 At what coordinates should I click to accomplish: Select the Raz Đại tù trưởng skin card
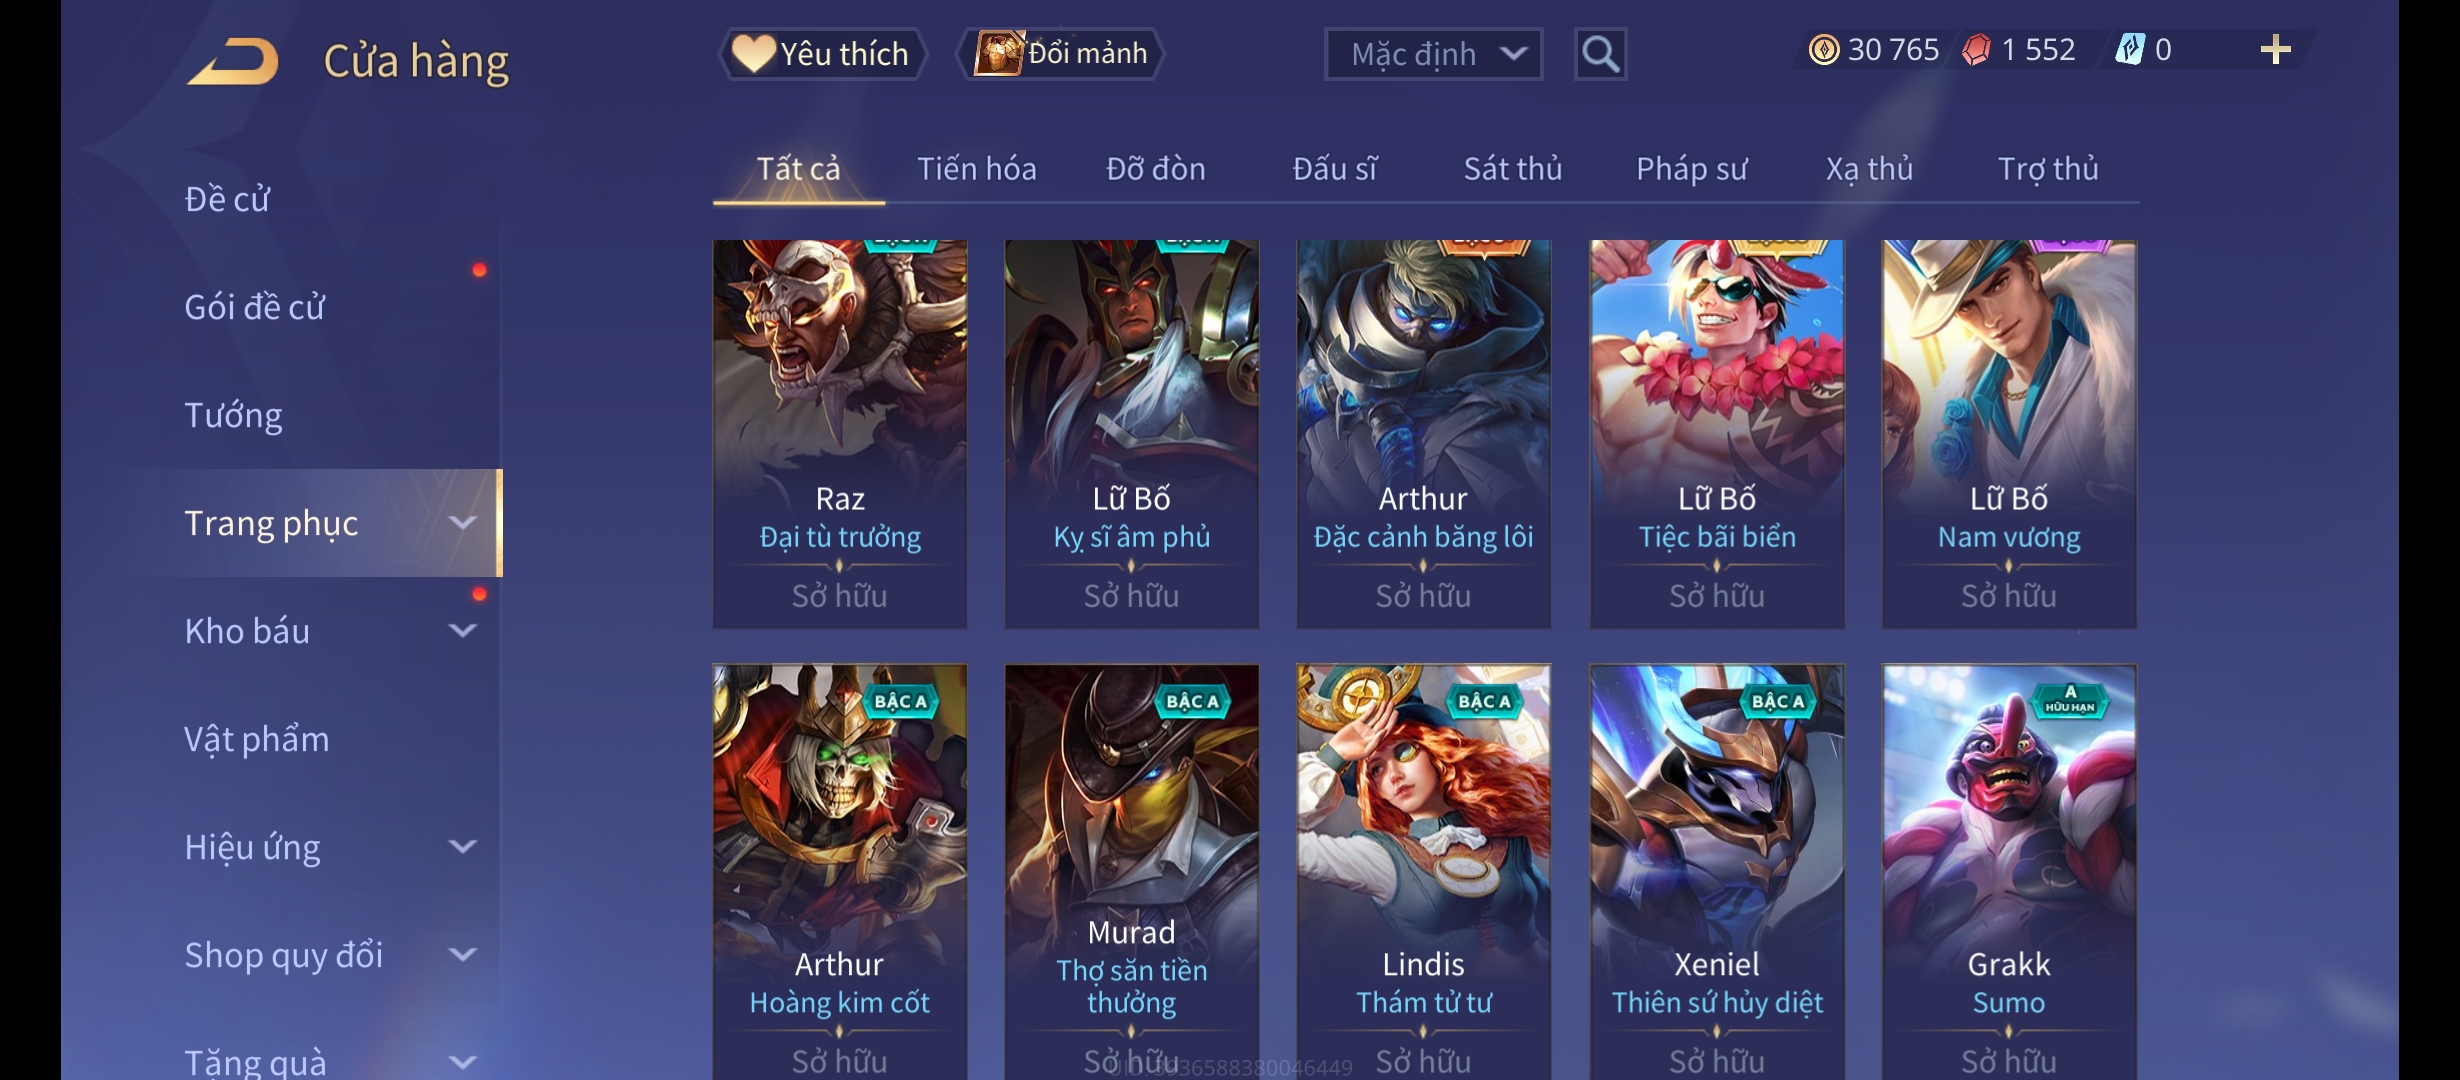point(839,434)
